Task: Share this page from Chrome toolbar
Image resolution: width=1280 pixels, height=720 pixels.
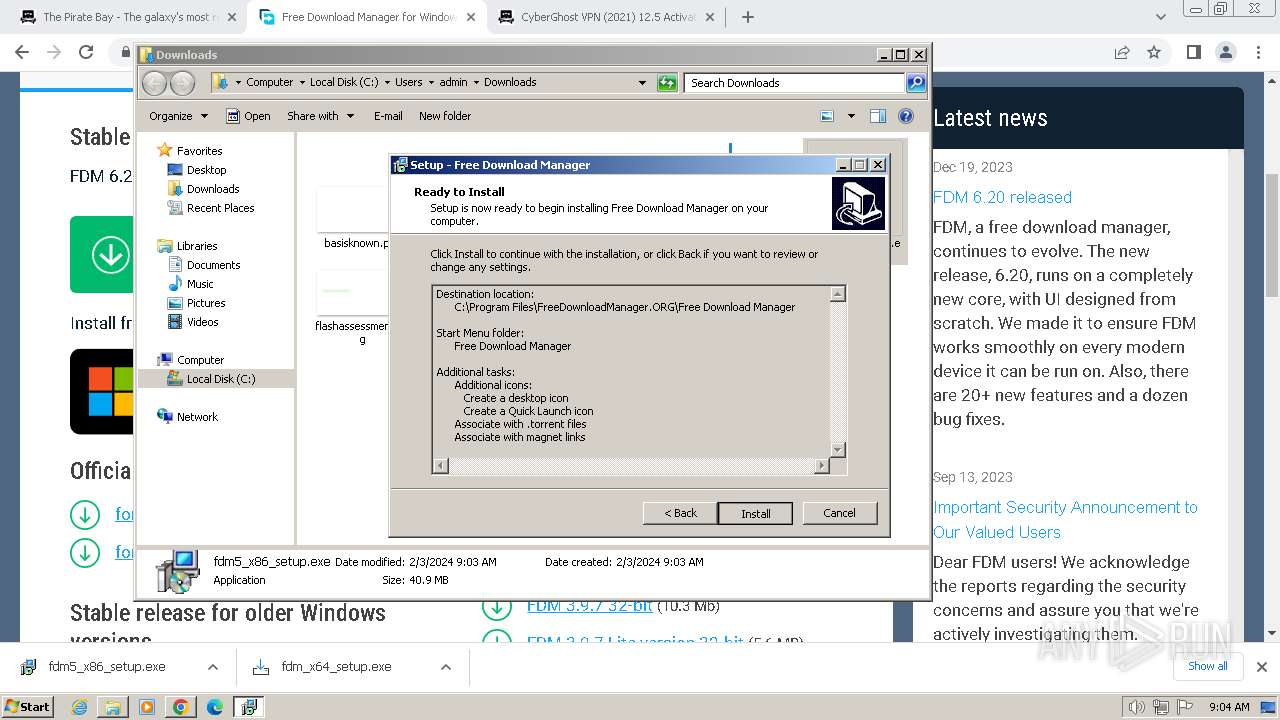Action: pyautogui.click(x=1122, y=52)
